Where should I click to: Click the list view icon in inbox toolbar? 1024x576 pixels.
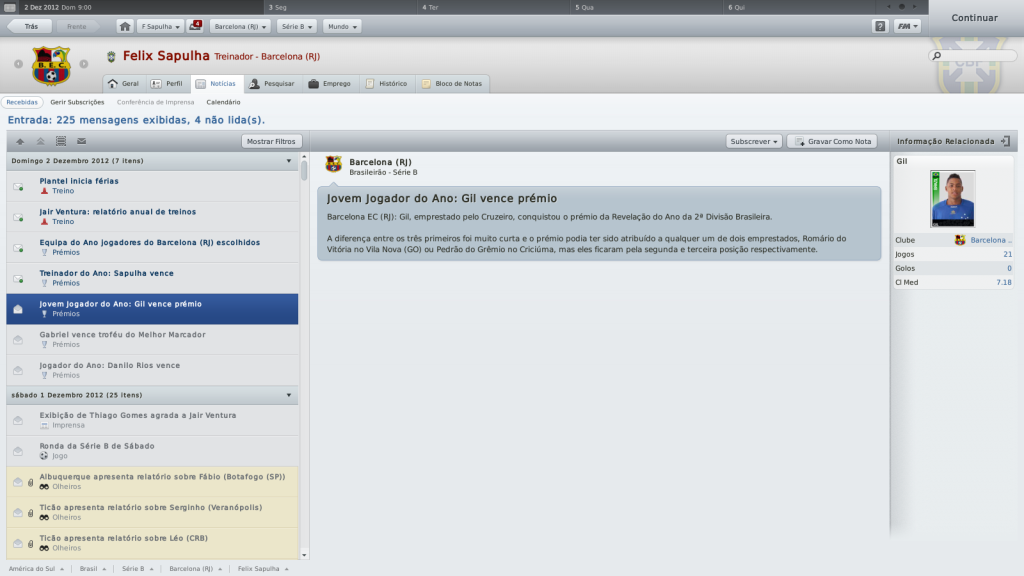tap(61, 141)
